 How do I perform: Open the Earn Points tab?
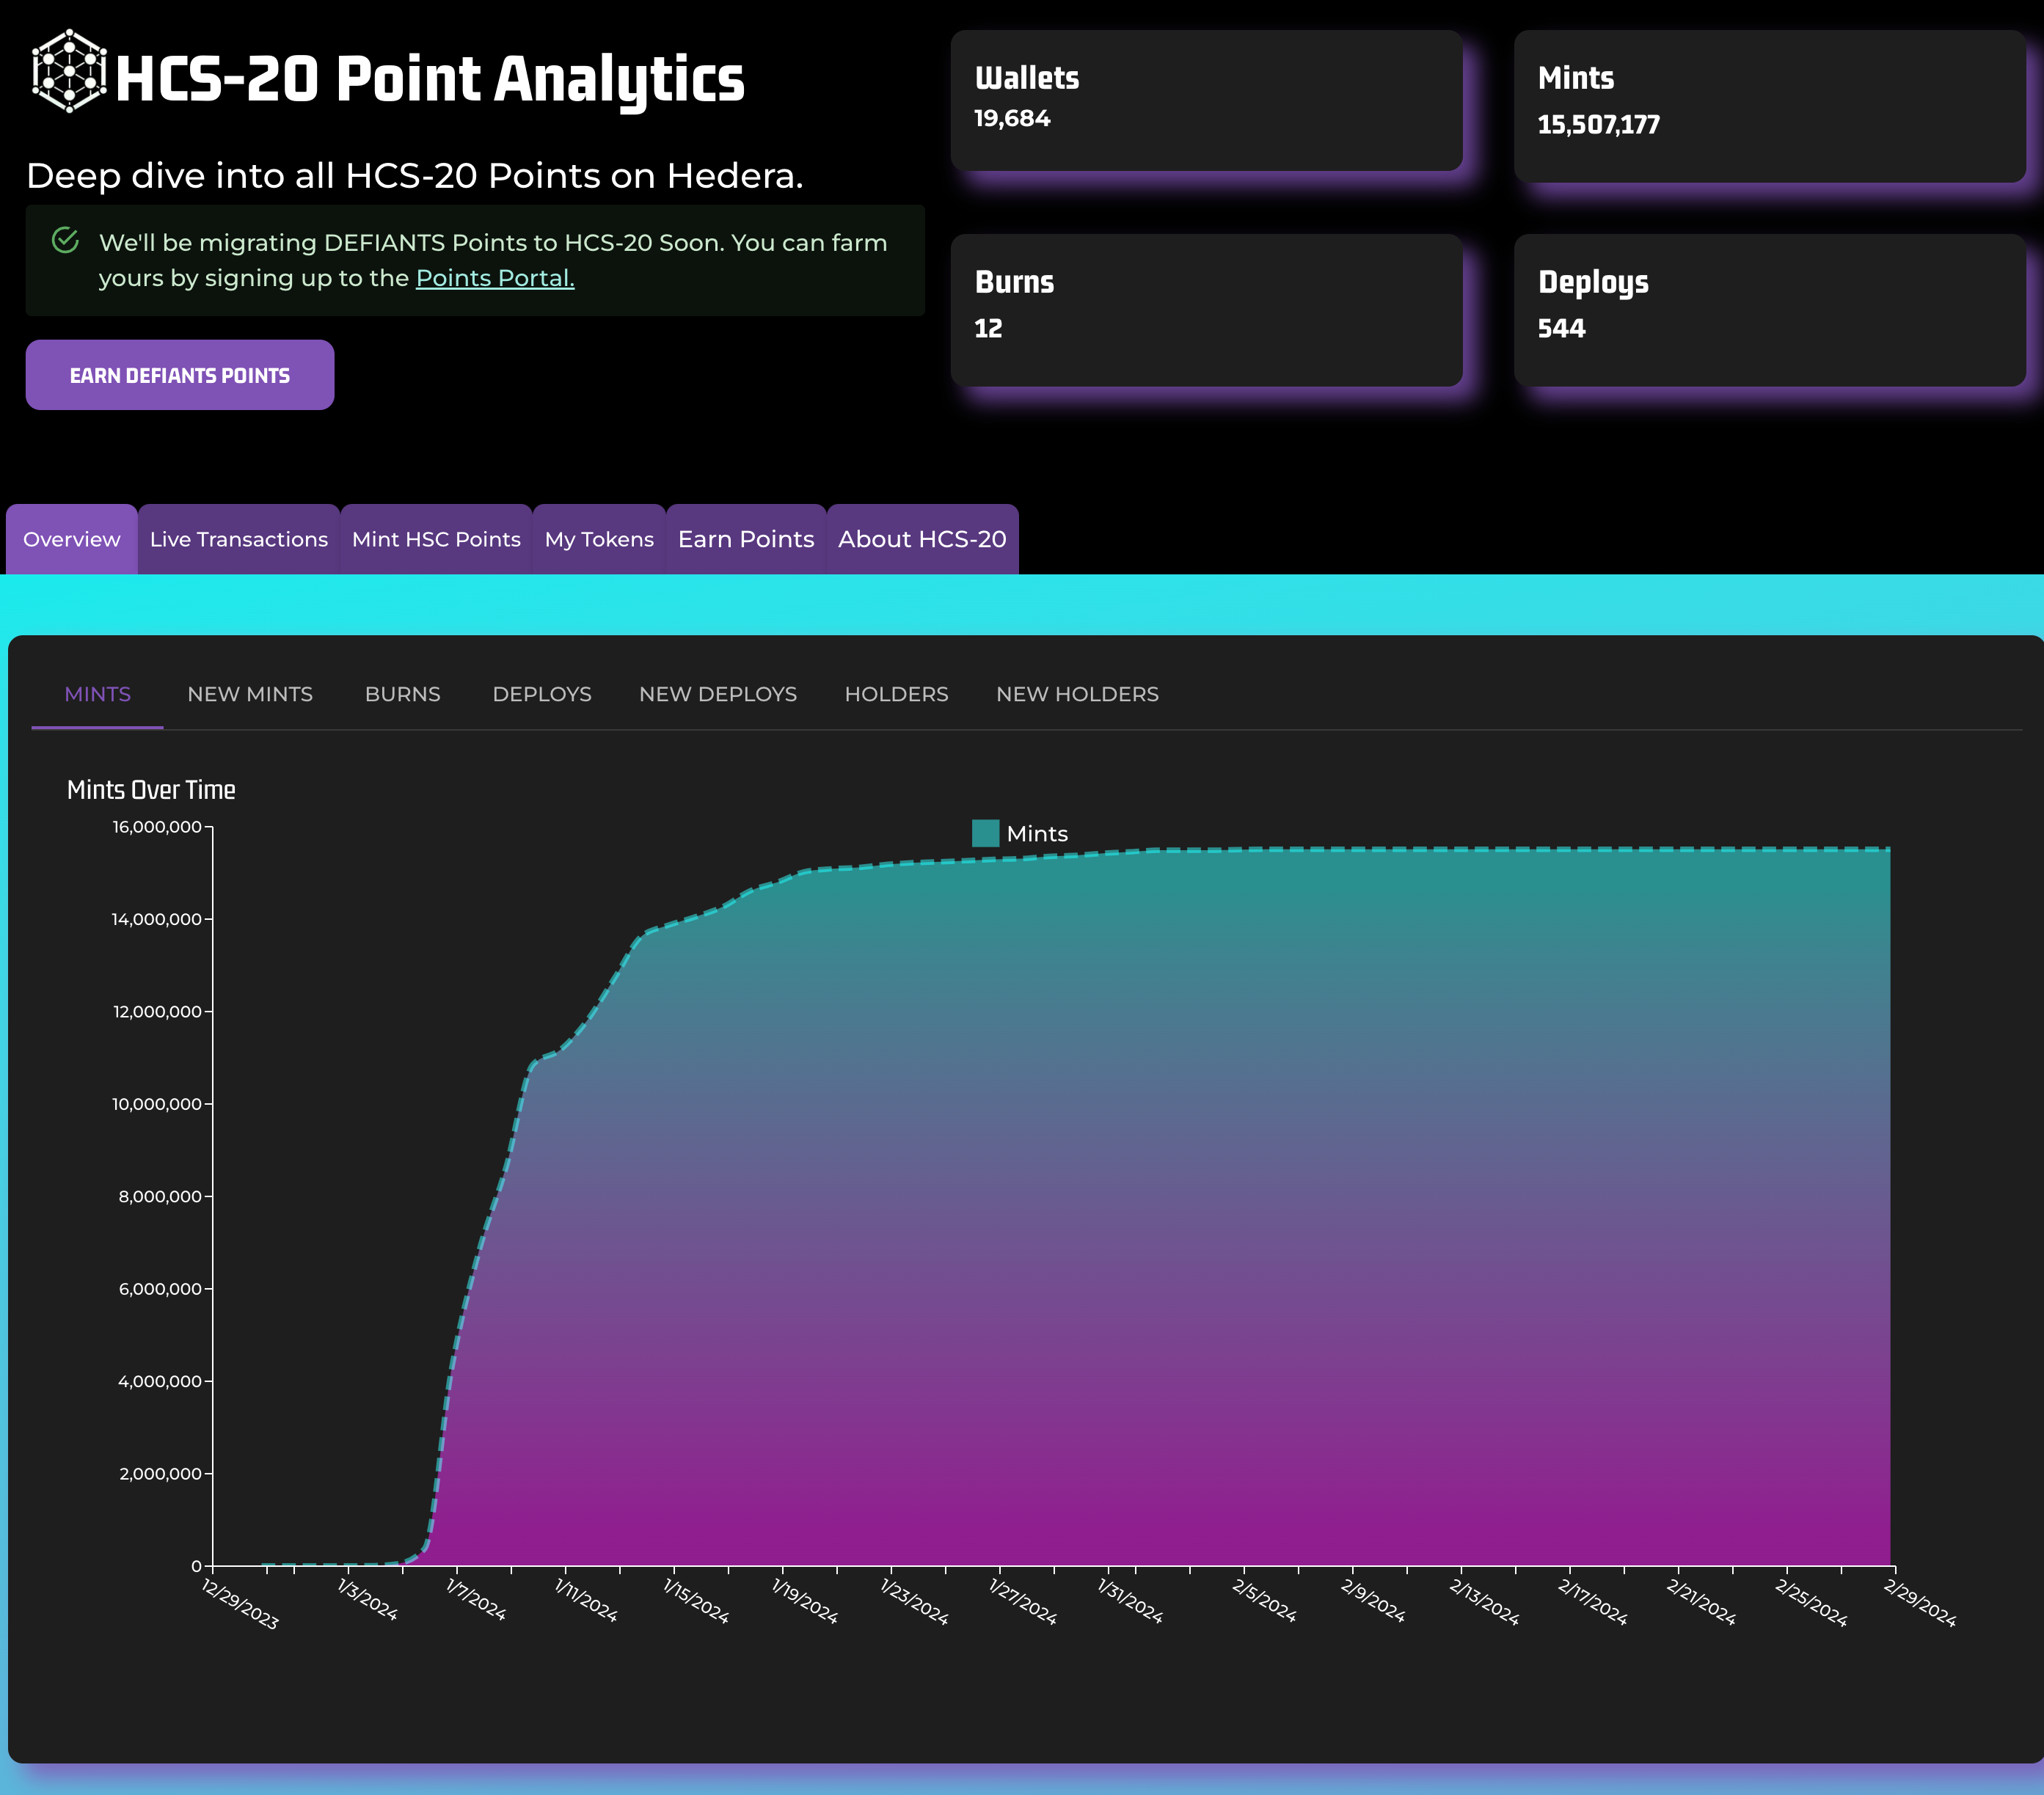point(745,539)
